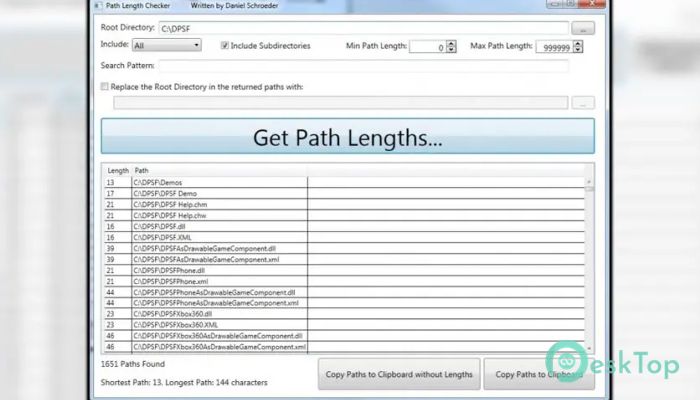Image resolution: width=700 pixels, height=400 pixels.
Task: Select row DPSFAsDrawableGameComponent.xml
Action: [344, 259]
